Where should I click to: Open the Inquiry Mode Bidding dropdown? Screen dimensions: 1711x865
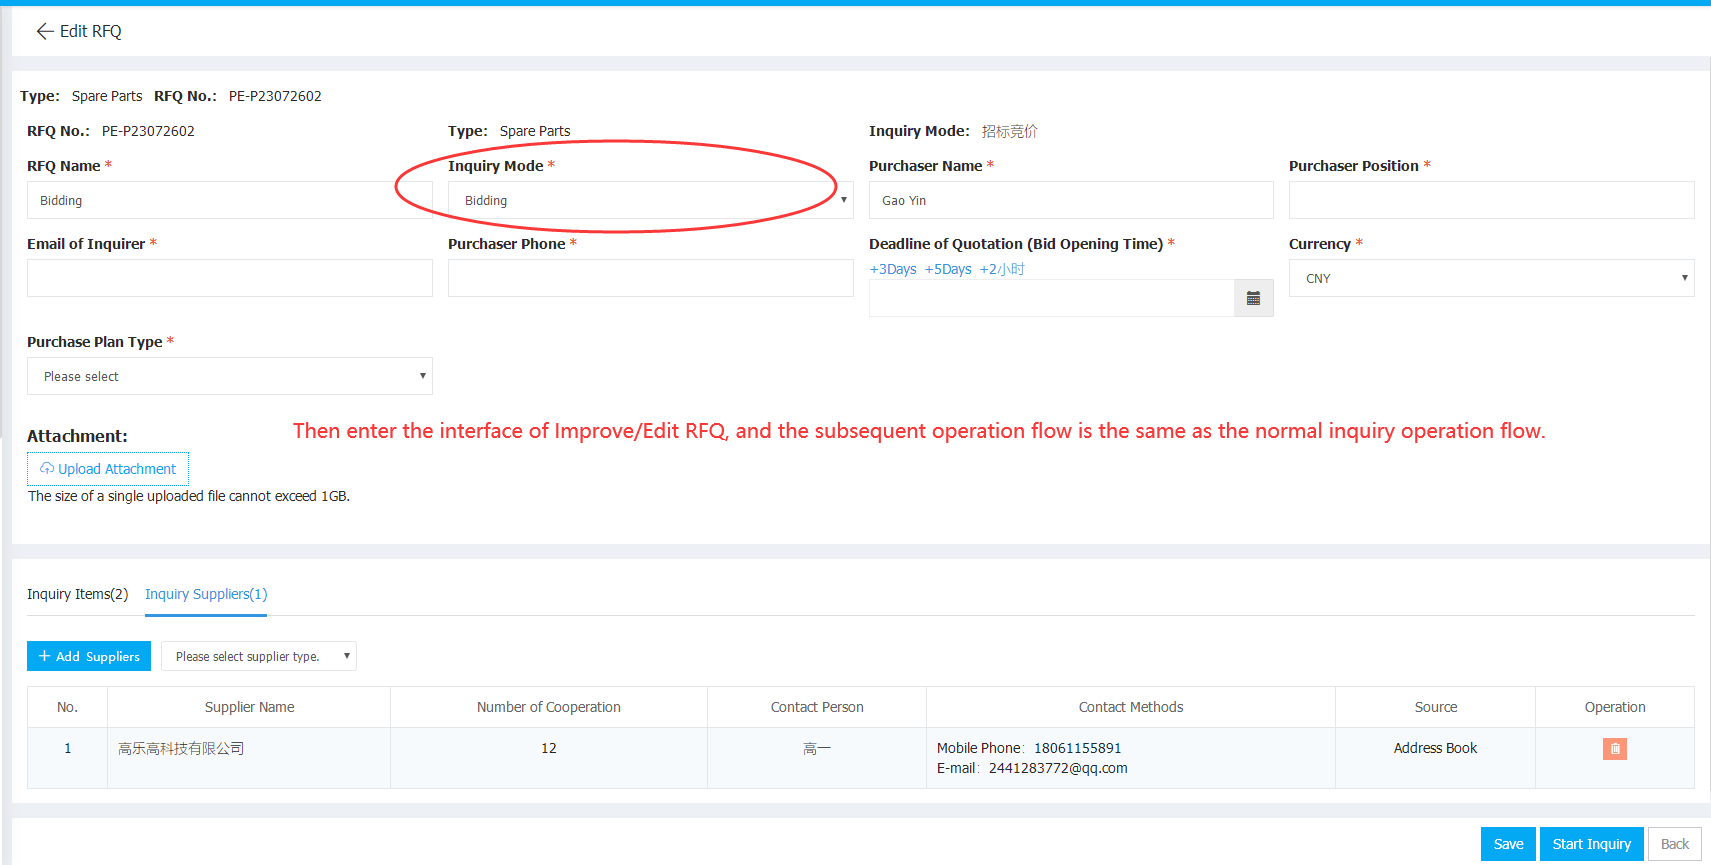pyautogui.click(x=650, y=200)
